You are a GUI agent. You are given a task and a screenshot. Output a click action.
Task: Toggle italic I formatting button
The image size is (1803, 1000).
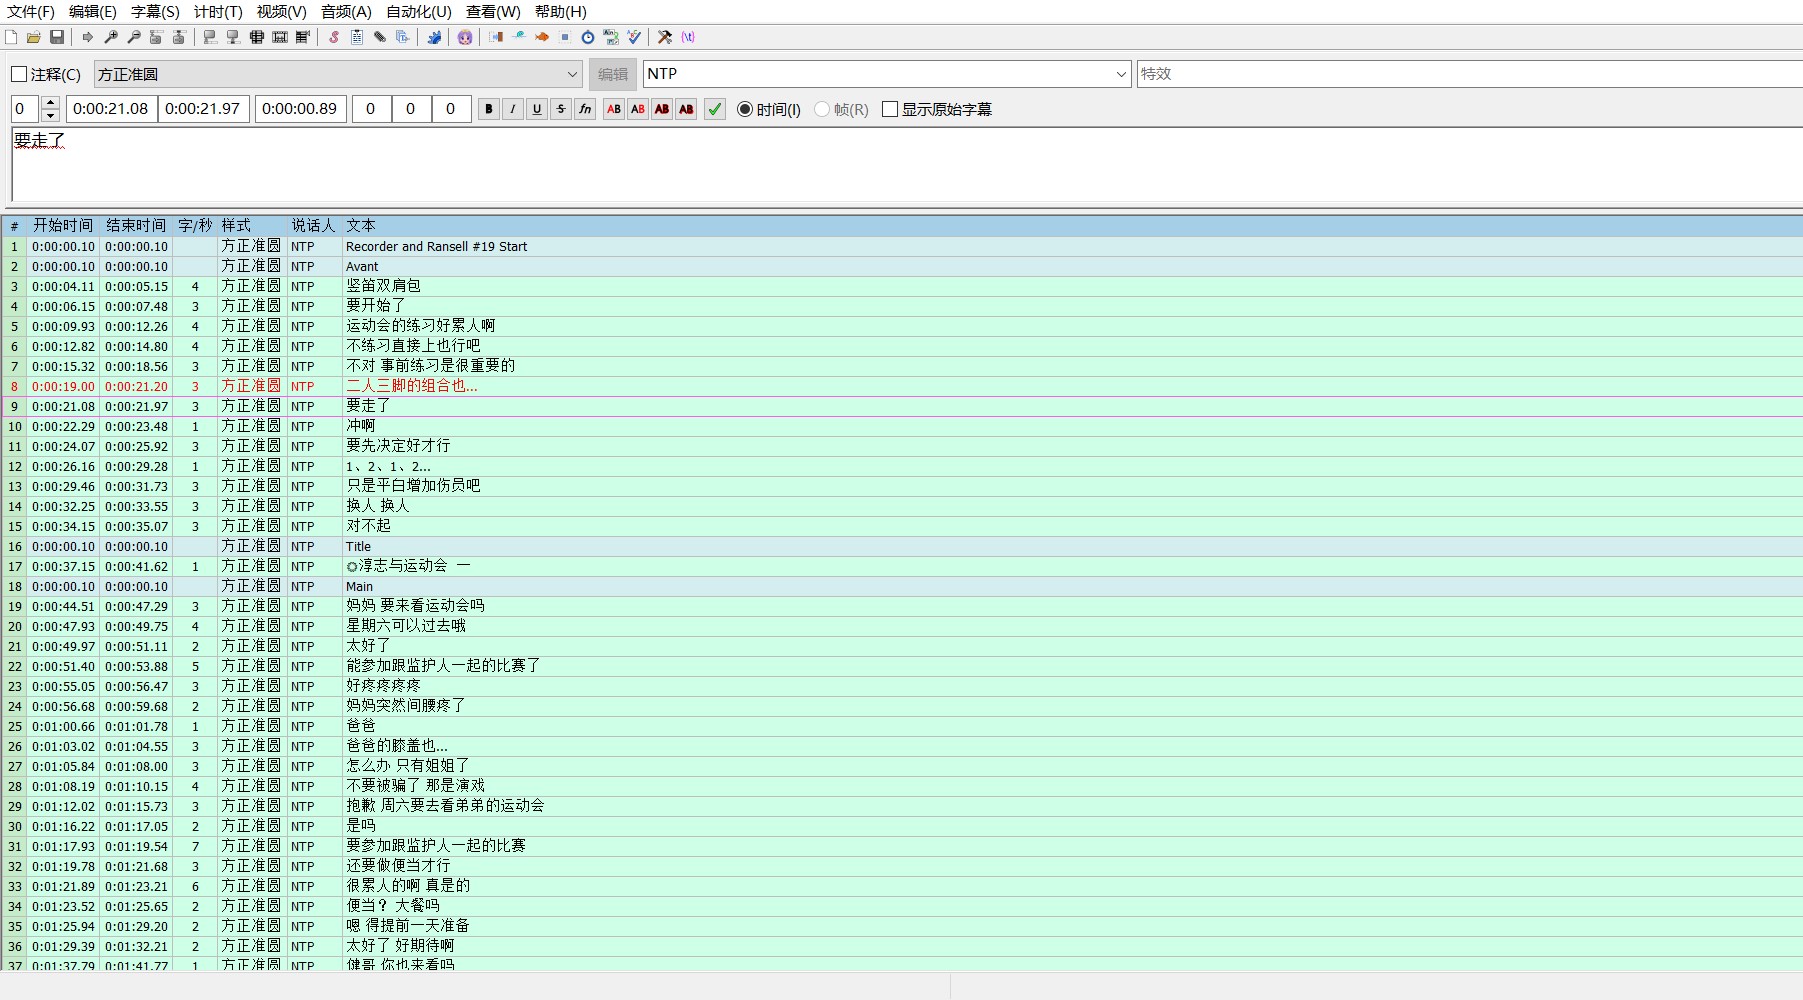tap(513, 109)
